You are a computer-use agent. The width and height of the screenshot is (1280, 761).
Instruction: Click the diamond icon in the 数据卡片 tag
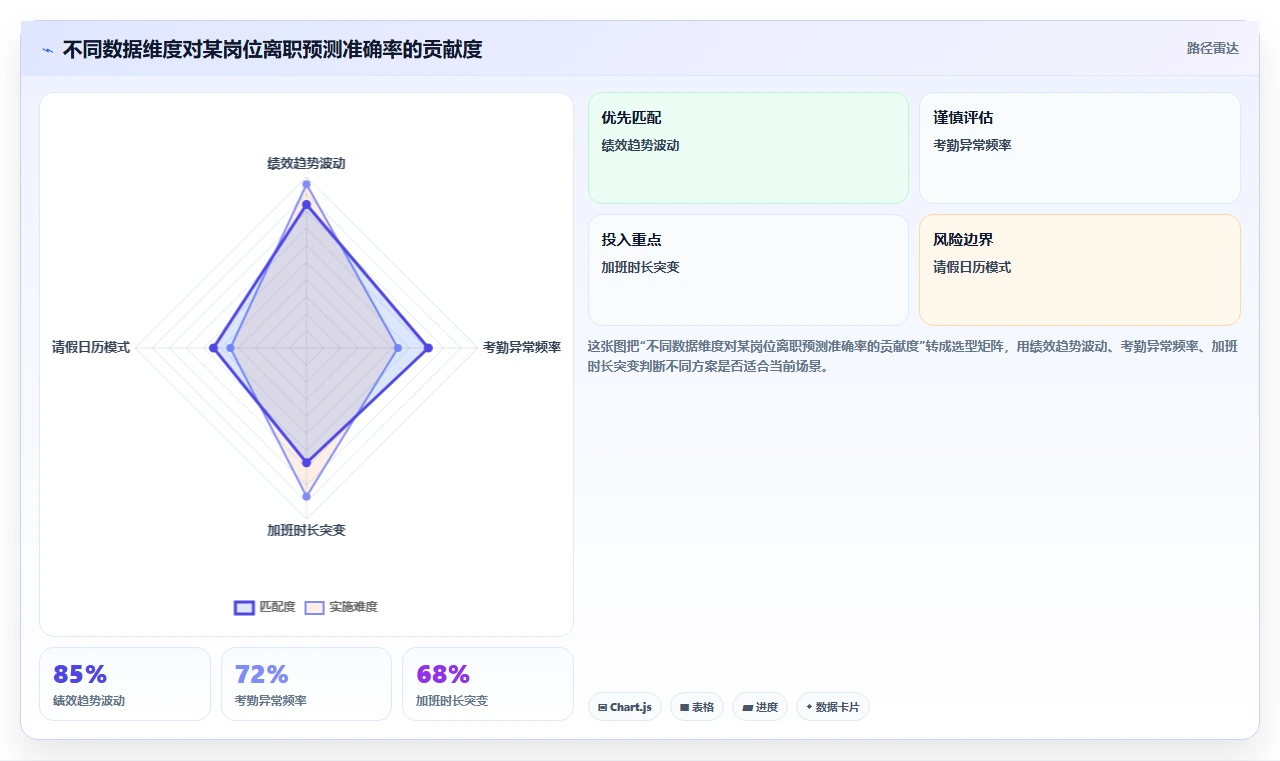(x=809, y=707)
